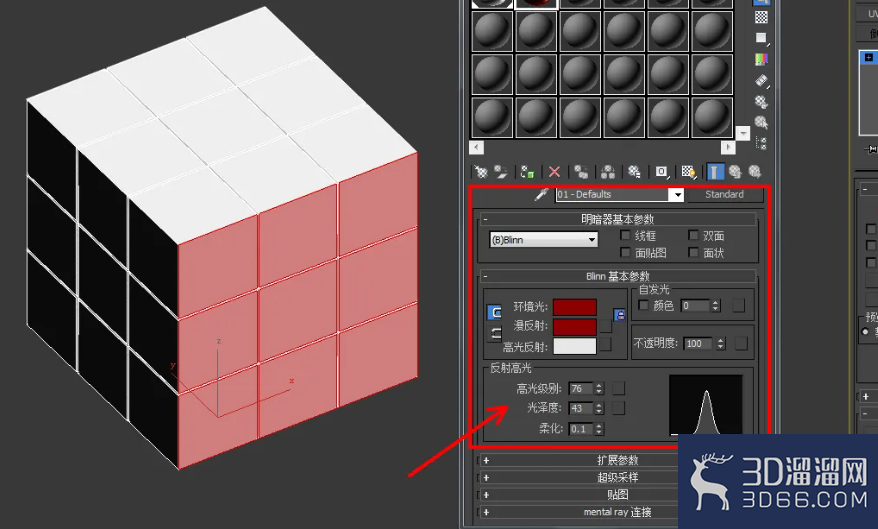Open the 01 - Defaults material name dropdown
Image resolution: width=878 pixels, height=529 pixels.
(678, 195)
